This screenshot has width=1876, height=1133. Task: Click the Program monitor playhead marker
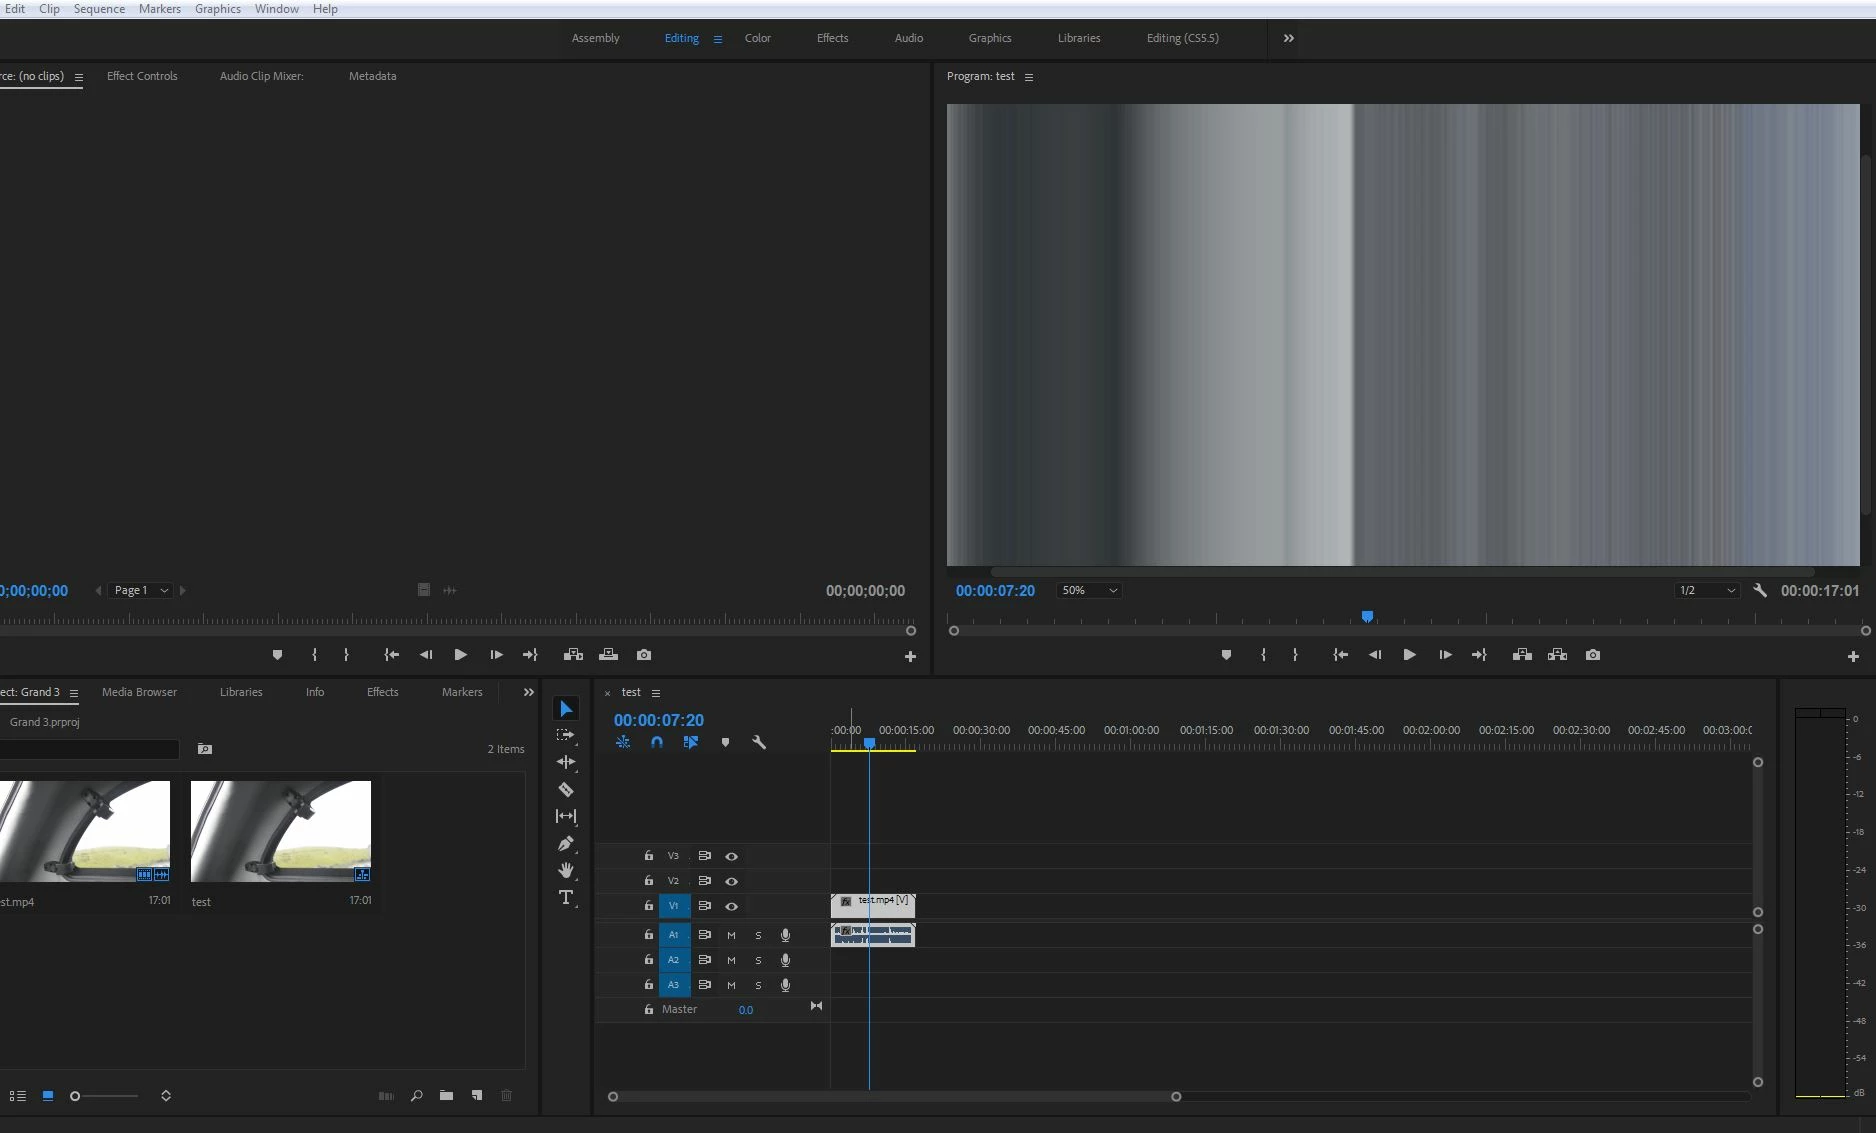1367,616
